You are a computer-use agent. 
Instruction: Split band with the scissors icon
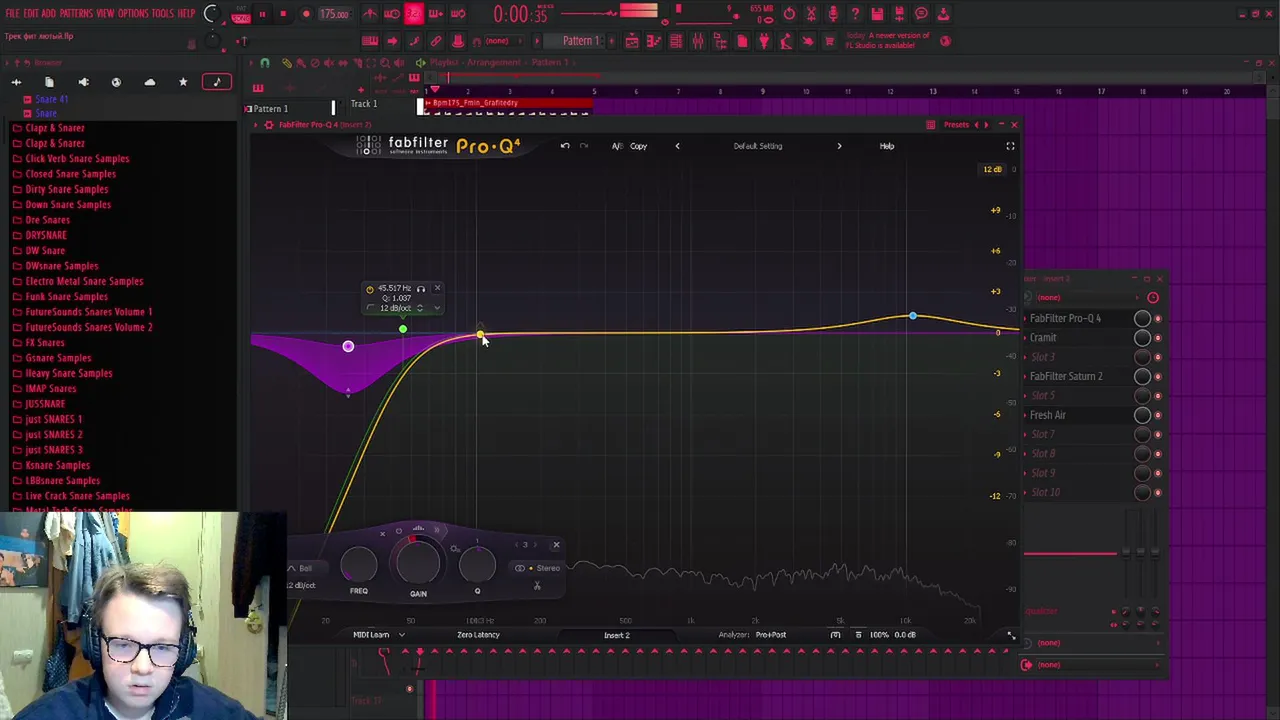coord(537,586)
